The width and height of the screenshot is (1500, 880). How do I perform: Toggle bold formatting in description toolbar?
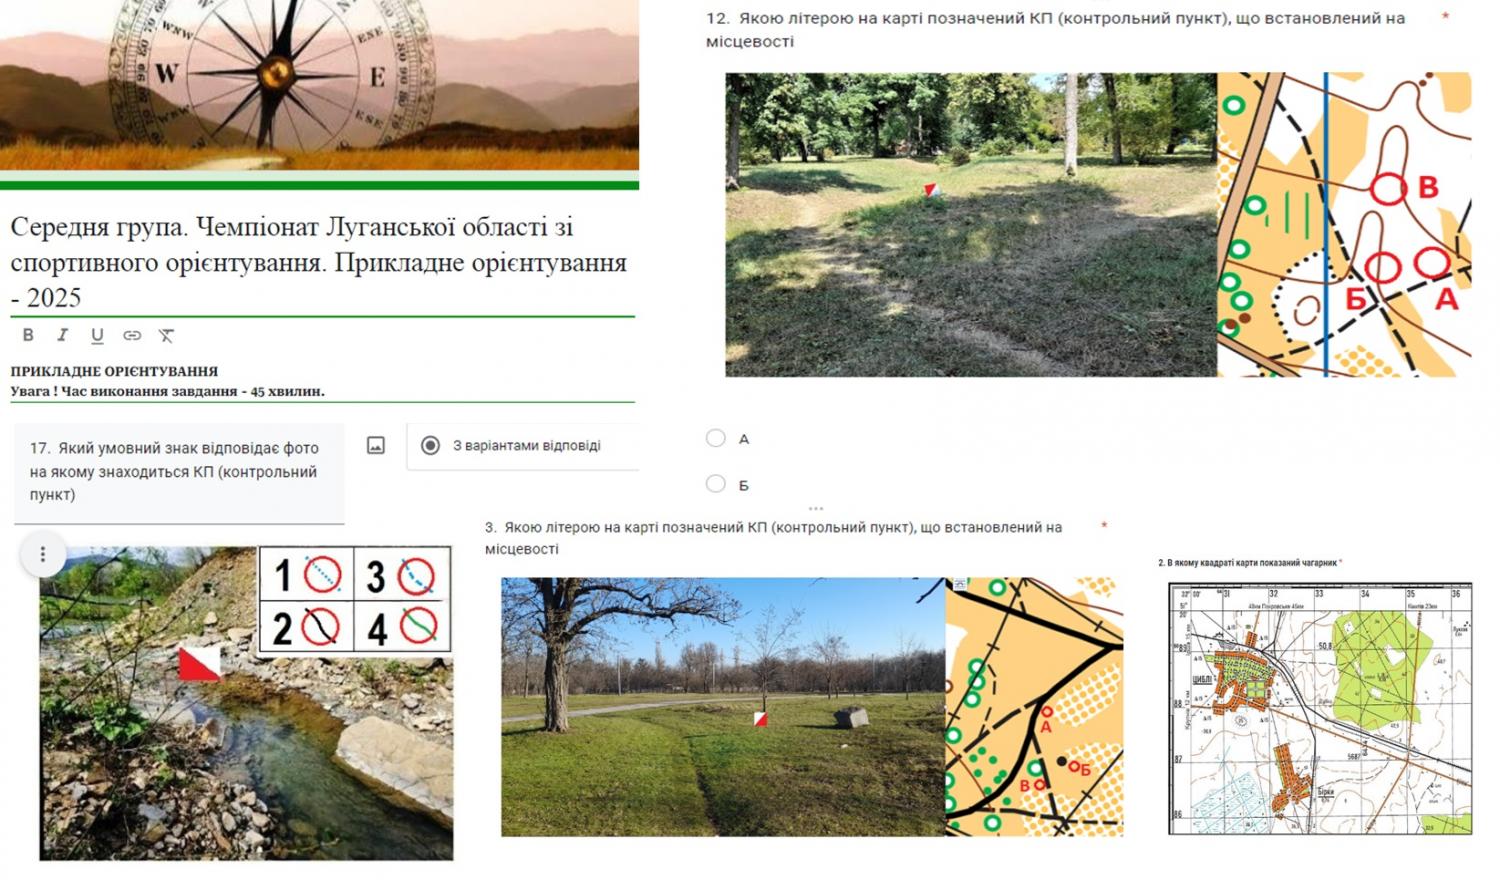pyautogui.click(x=28, y=335)
